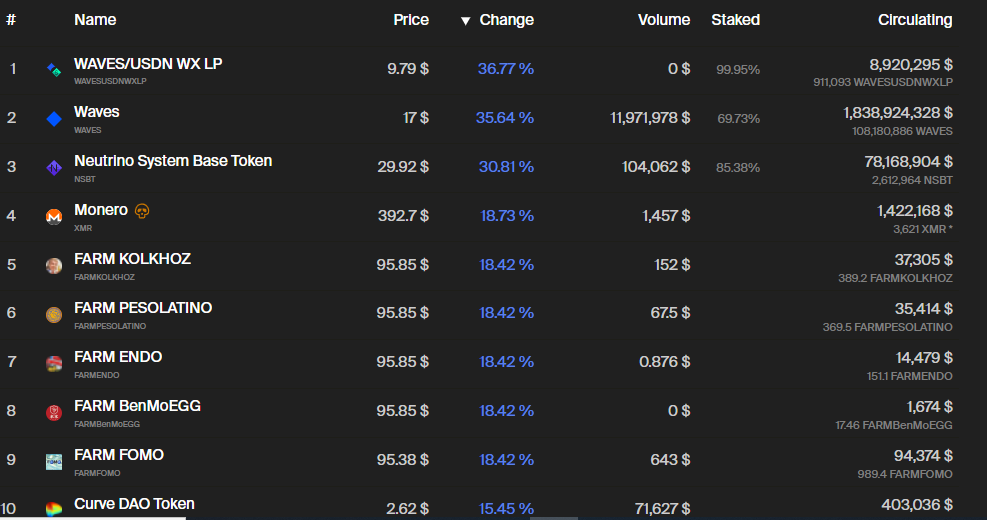Open the FARM KOLKHOZ token page
The image size is (987, 520).
133,259
